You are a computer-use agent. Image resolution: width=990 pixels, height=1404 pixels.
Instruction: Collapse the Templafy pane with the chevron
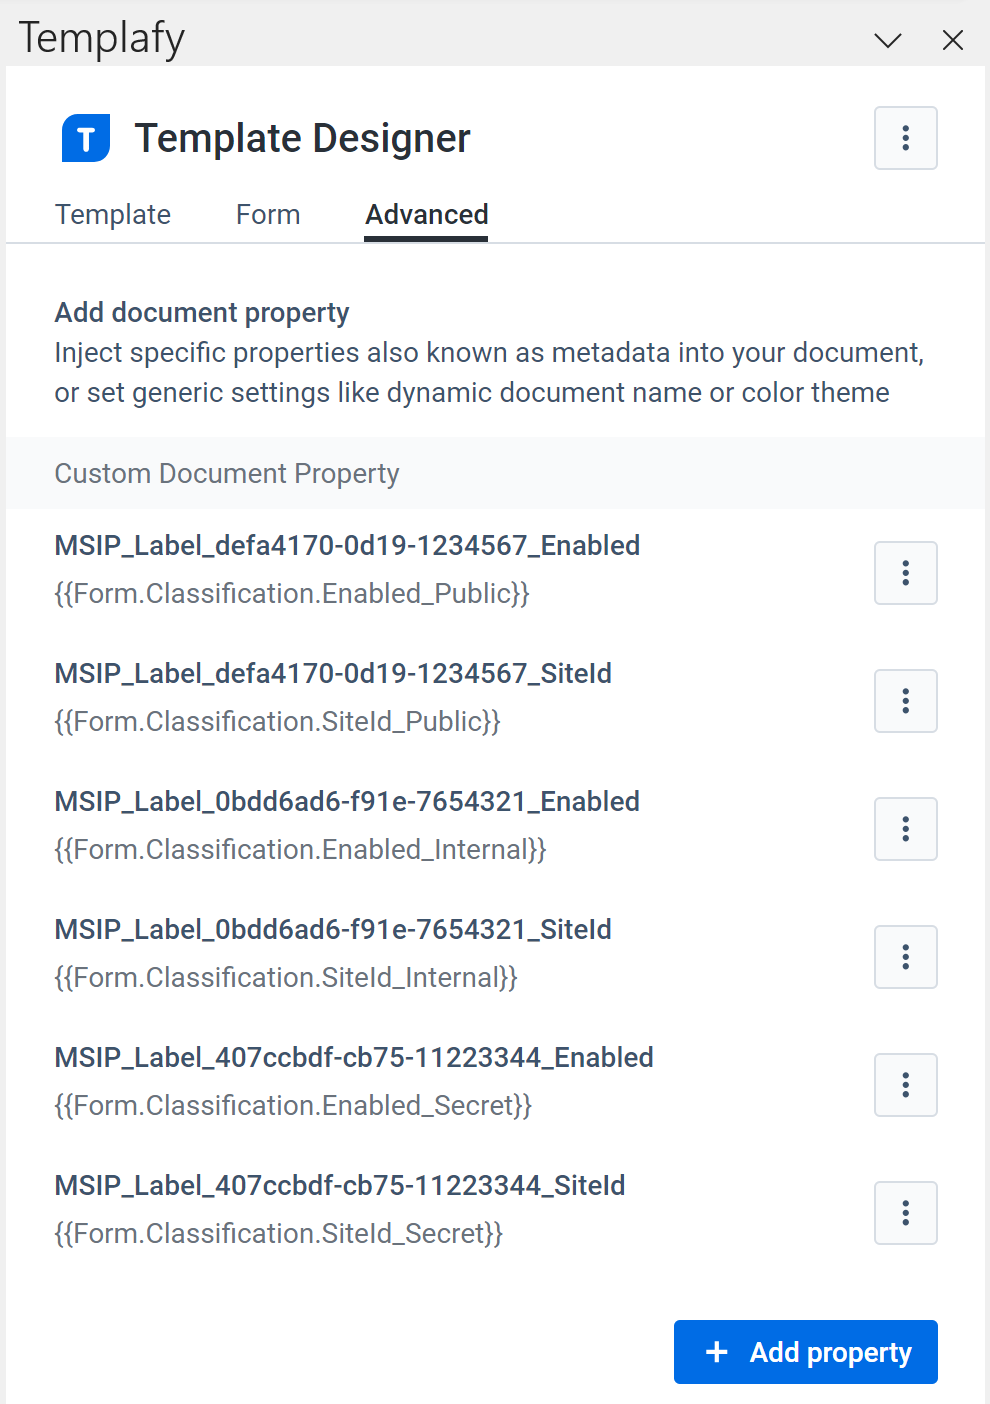(887, 40)
